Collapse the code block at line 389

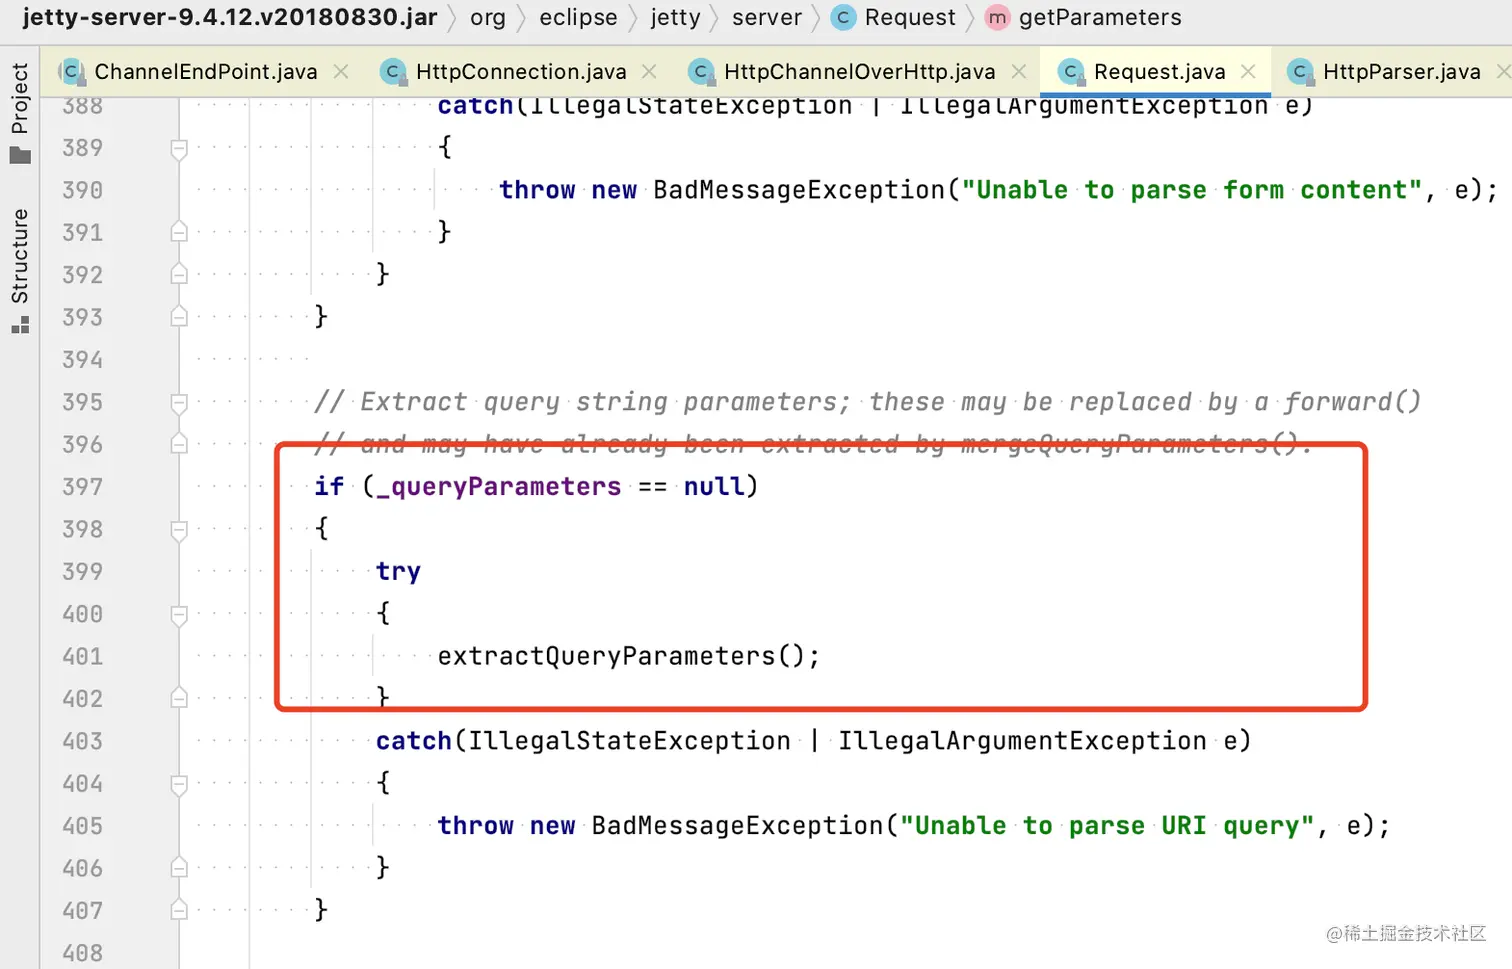pyautogui.click(x=179, y=149)
